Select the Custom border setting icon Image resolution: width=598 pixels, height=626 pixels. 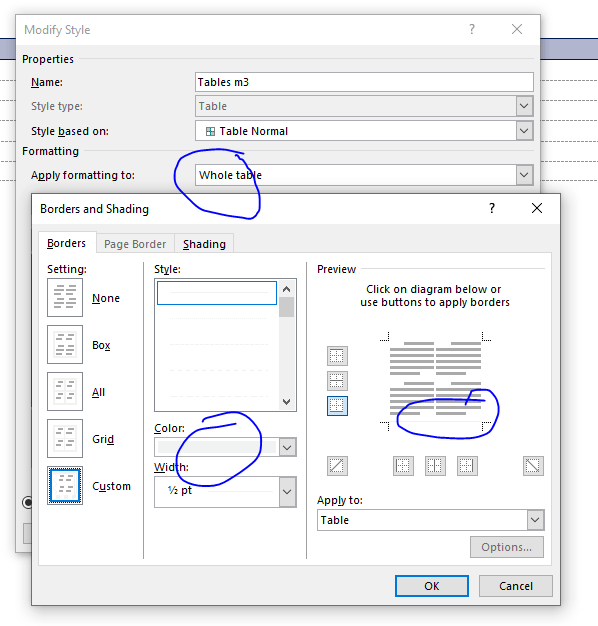pos(65,485)
